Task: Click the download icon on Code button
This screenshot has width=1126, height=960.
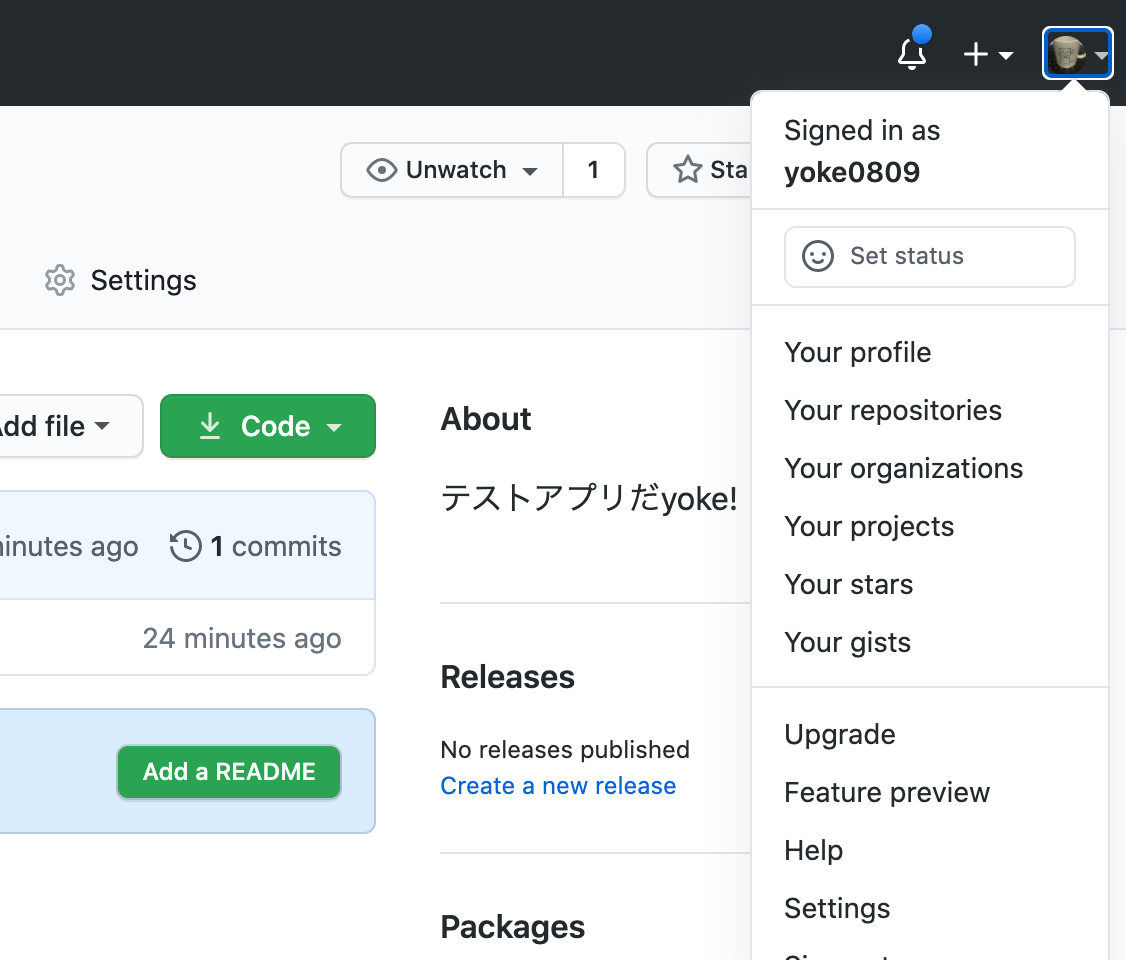Action: [x=210, y=426]
